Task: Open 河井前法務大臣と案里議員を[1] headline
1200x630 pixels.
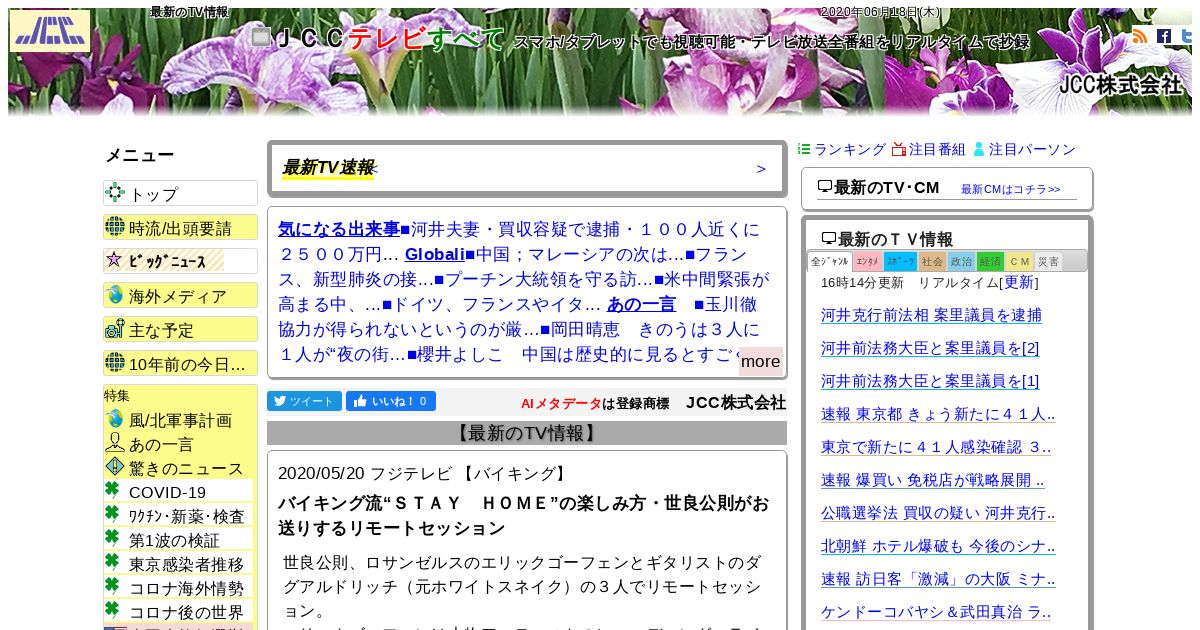Action: (x=930, y=381)
